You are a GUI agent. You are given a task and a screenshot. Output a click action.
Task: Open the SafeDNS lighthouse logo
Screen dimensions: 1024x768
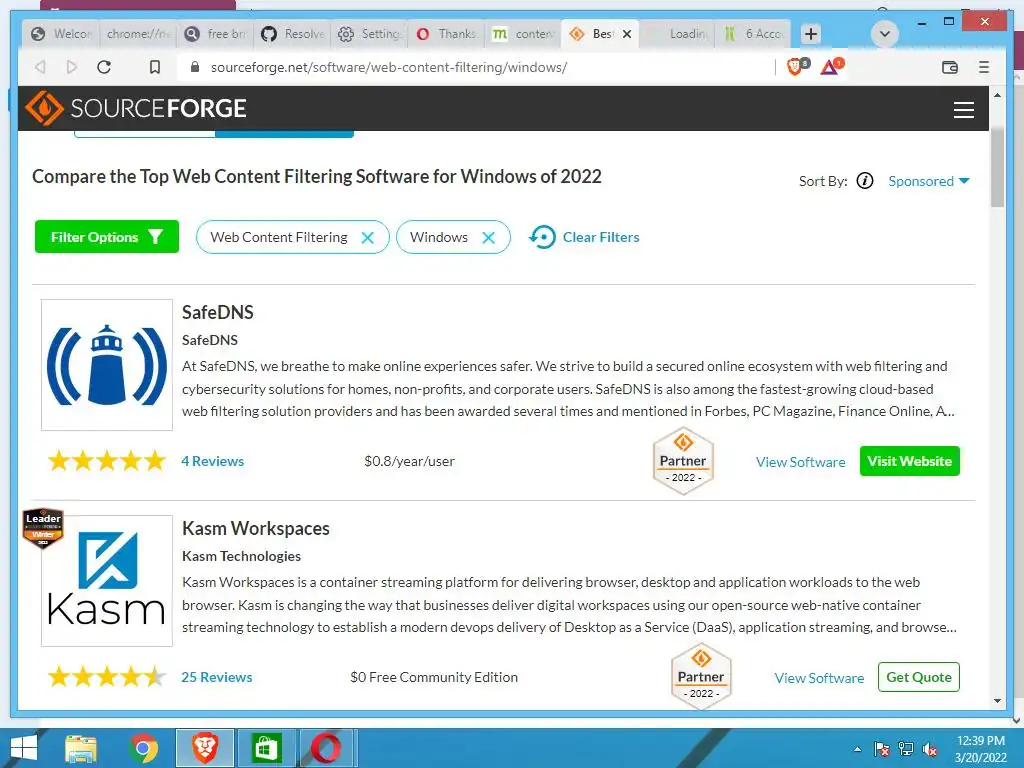[x=106, y=365]
